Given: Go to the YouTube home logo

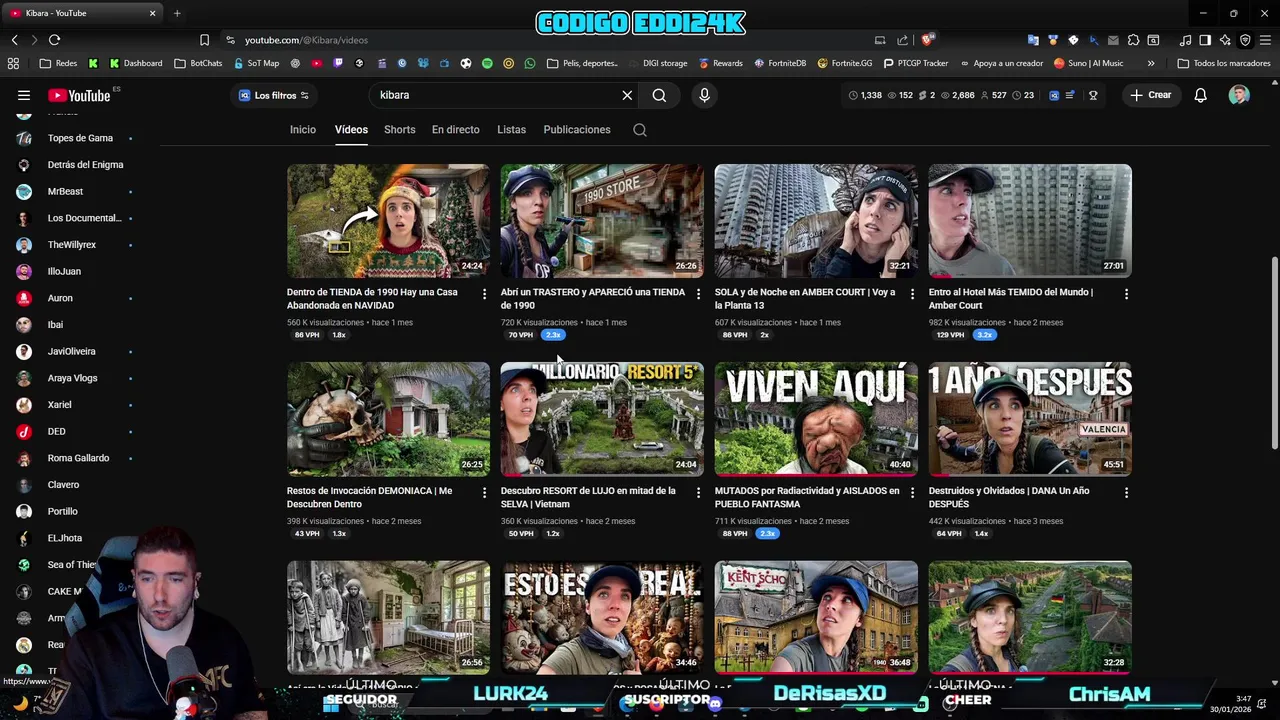Looking at the screenshot, I should point(80,95).
